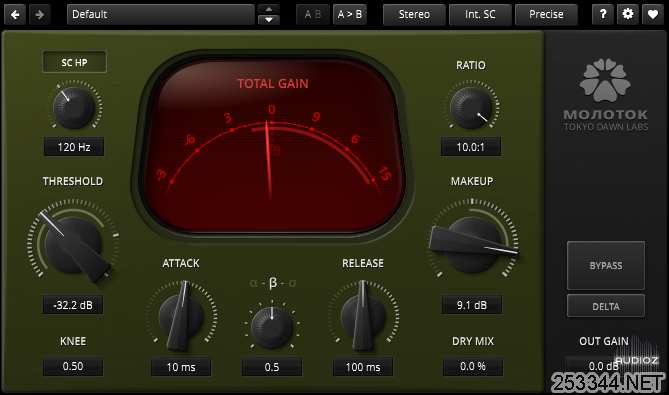Click the Threshold knob
This screenshot has width=669, height=395.
[73, 244]
